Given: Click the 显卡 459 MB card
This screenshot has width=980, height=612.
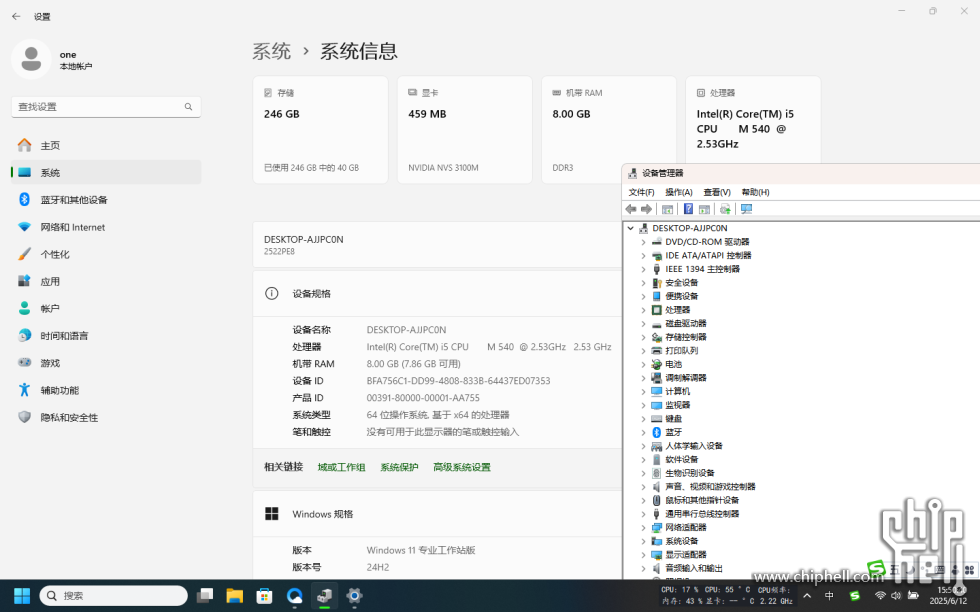Looking at the screenshot, I should click(x=465, y=130).
